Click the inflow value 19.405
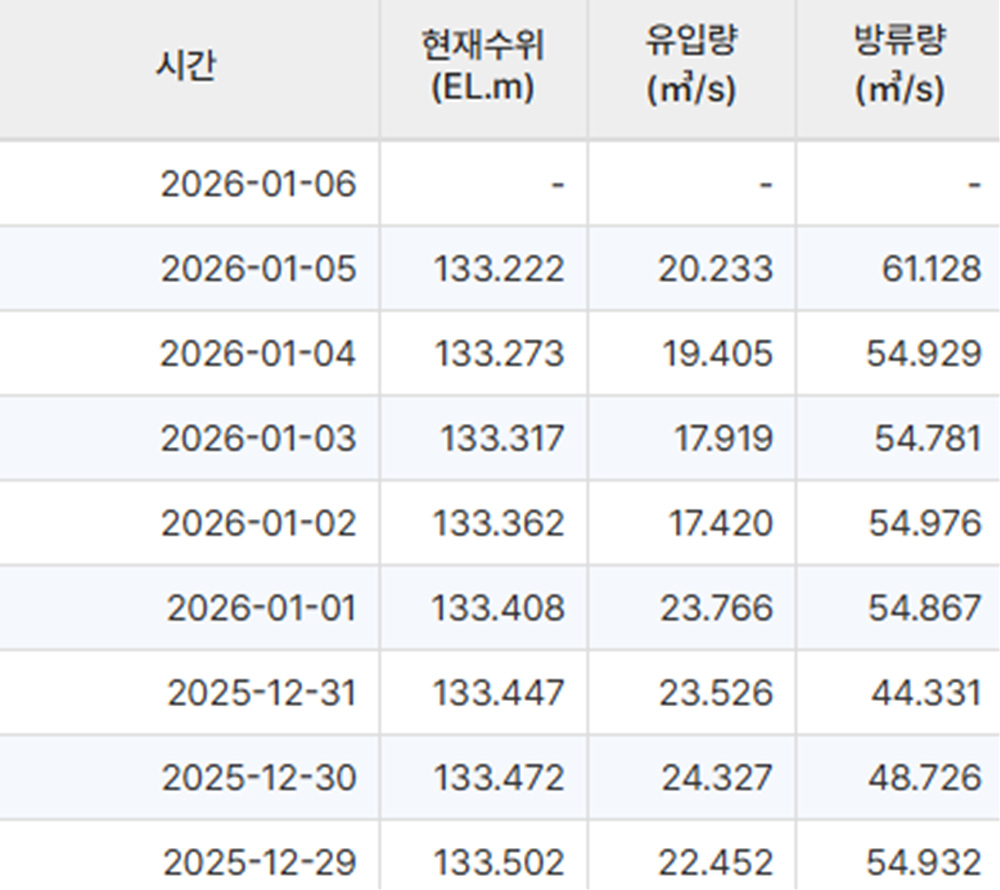 [x=715, y=354]
